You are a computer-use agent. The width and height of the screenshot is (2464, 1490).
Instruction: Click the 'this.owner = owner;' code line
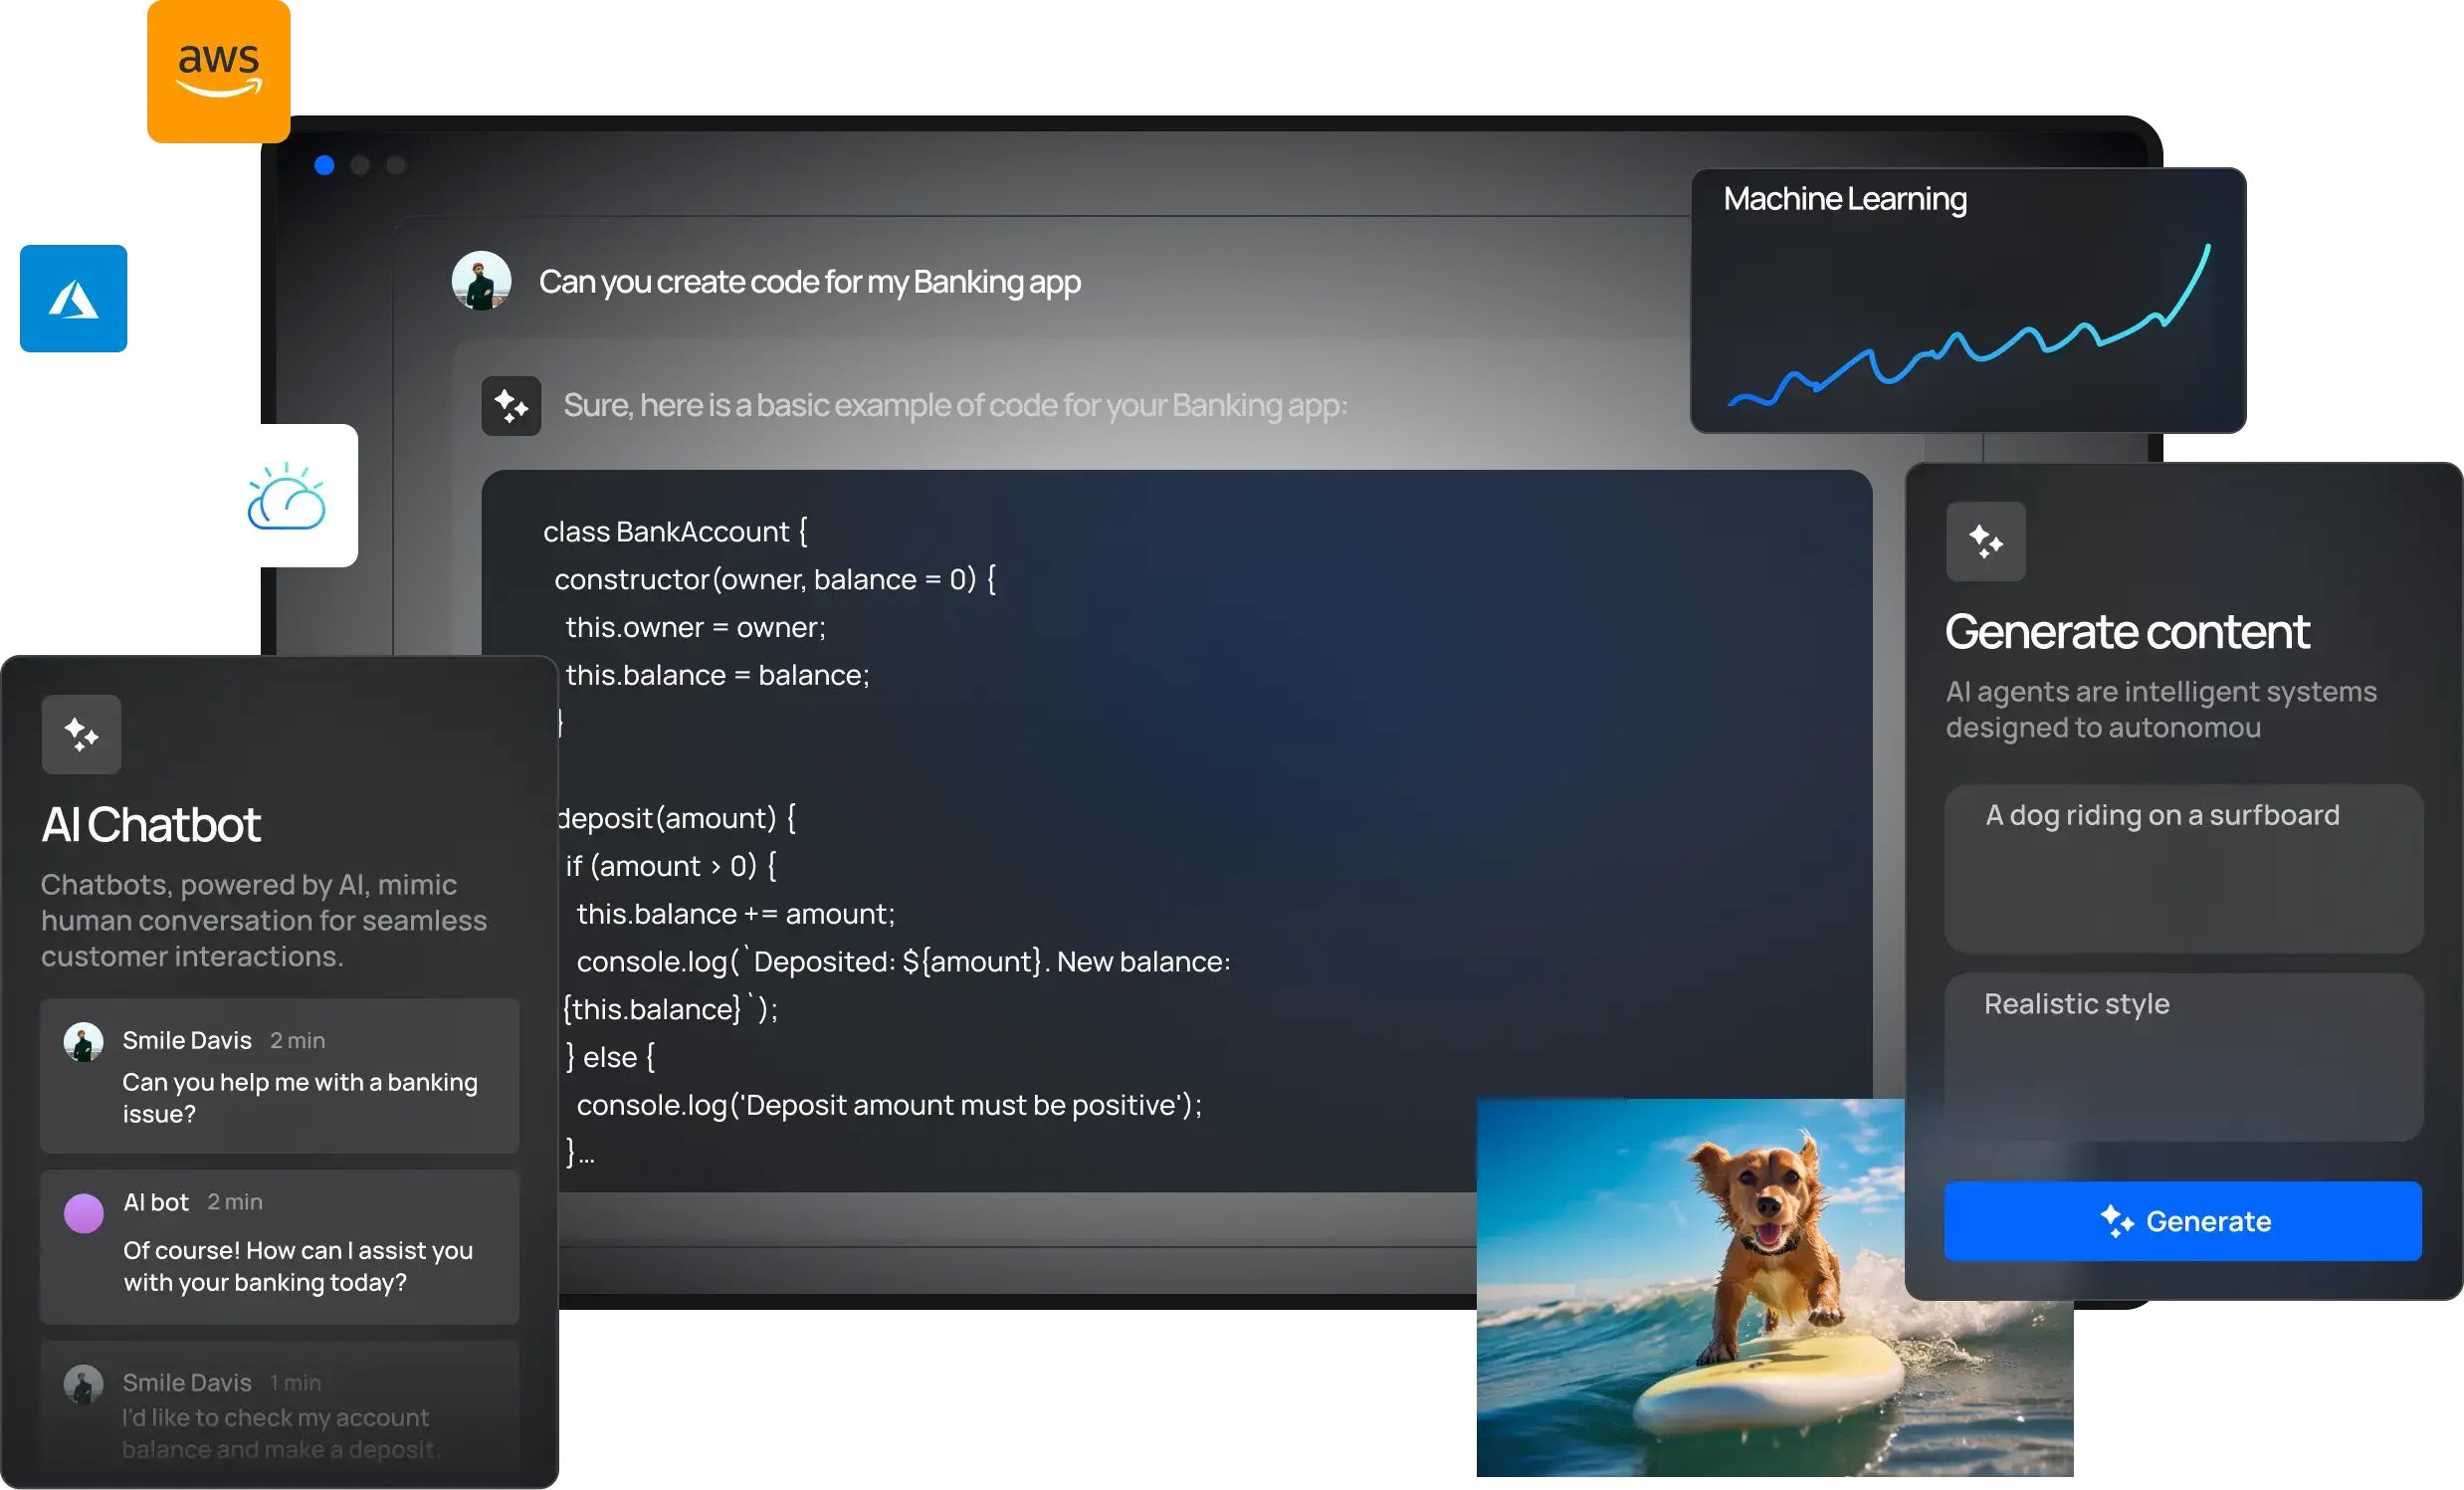[x=696, y=628]
